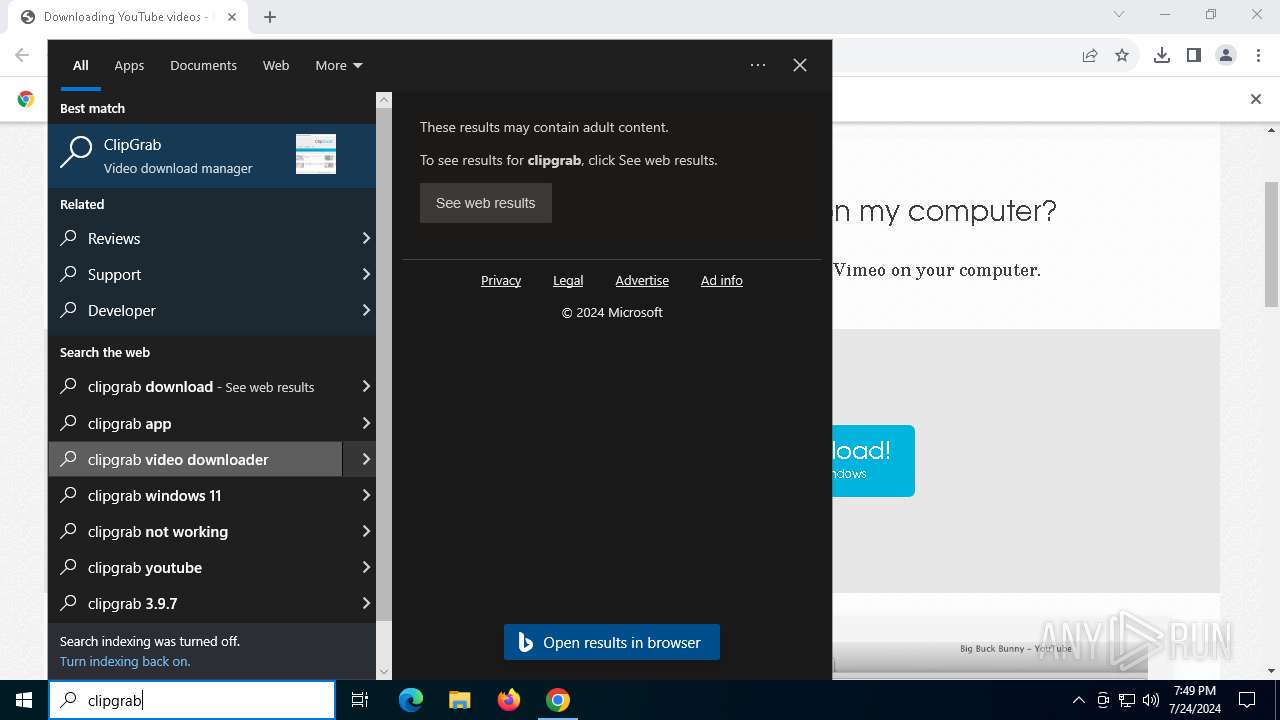Viewport: 1280px width, 720px height.
Task: Switch to Chrome on taskbar
Action: [x=558, y=700]
